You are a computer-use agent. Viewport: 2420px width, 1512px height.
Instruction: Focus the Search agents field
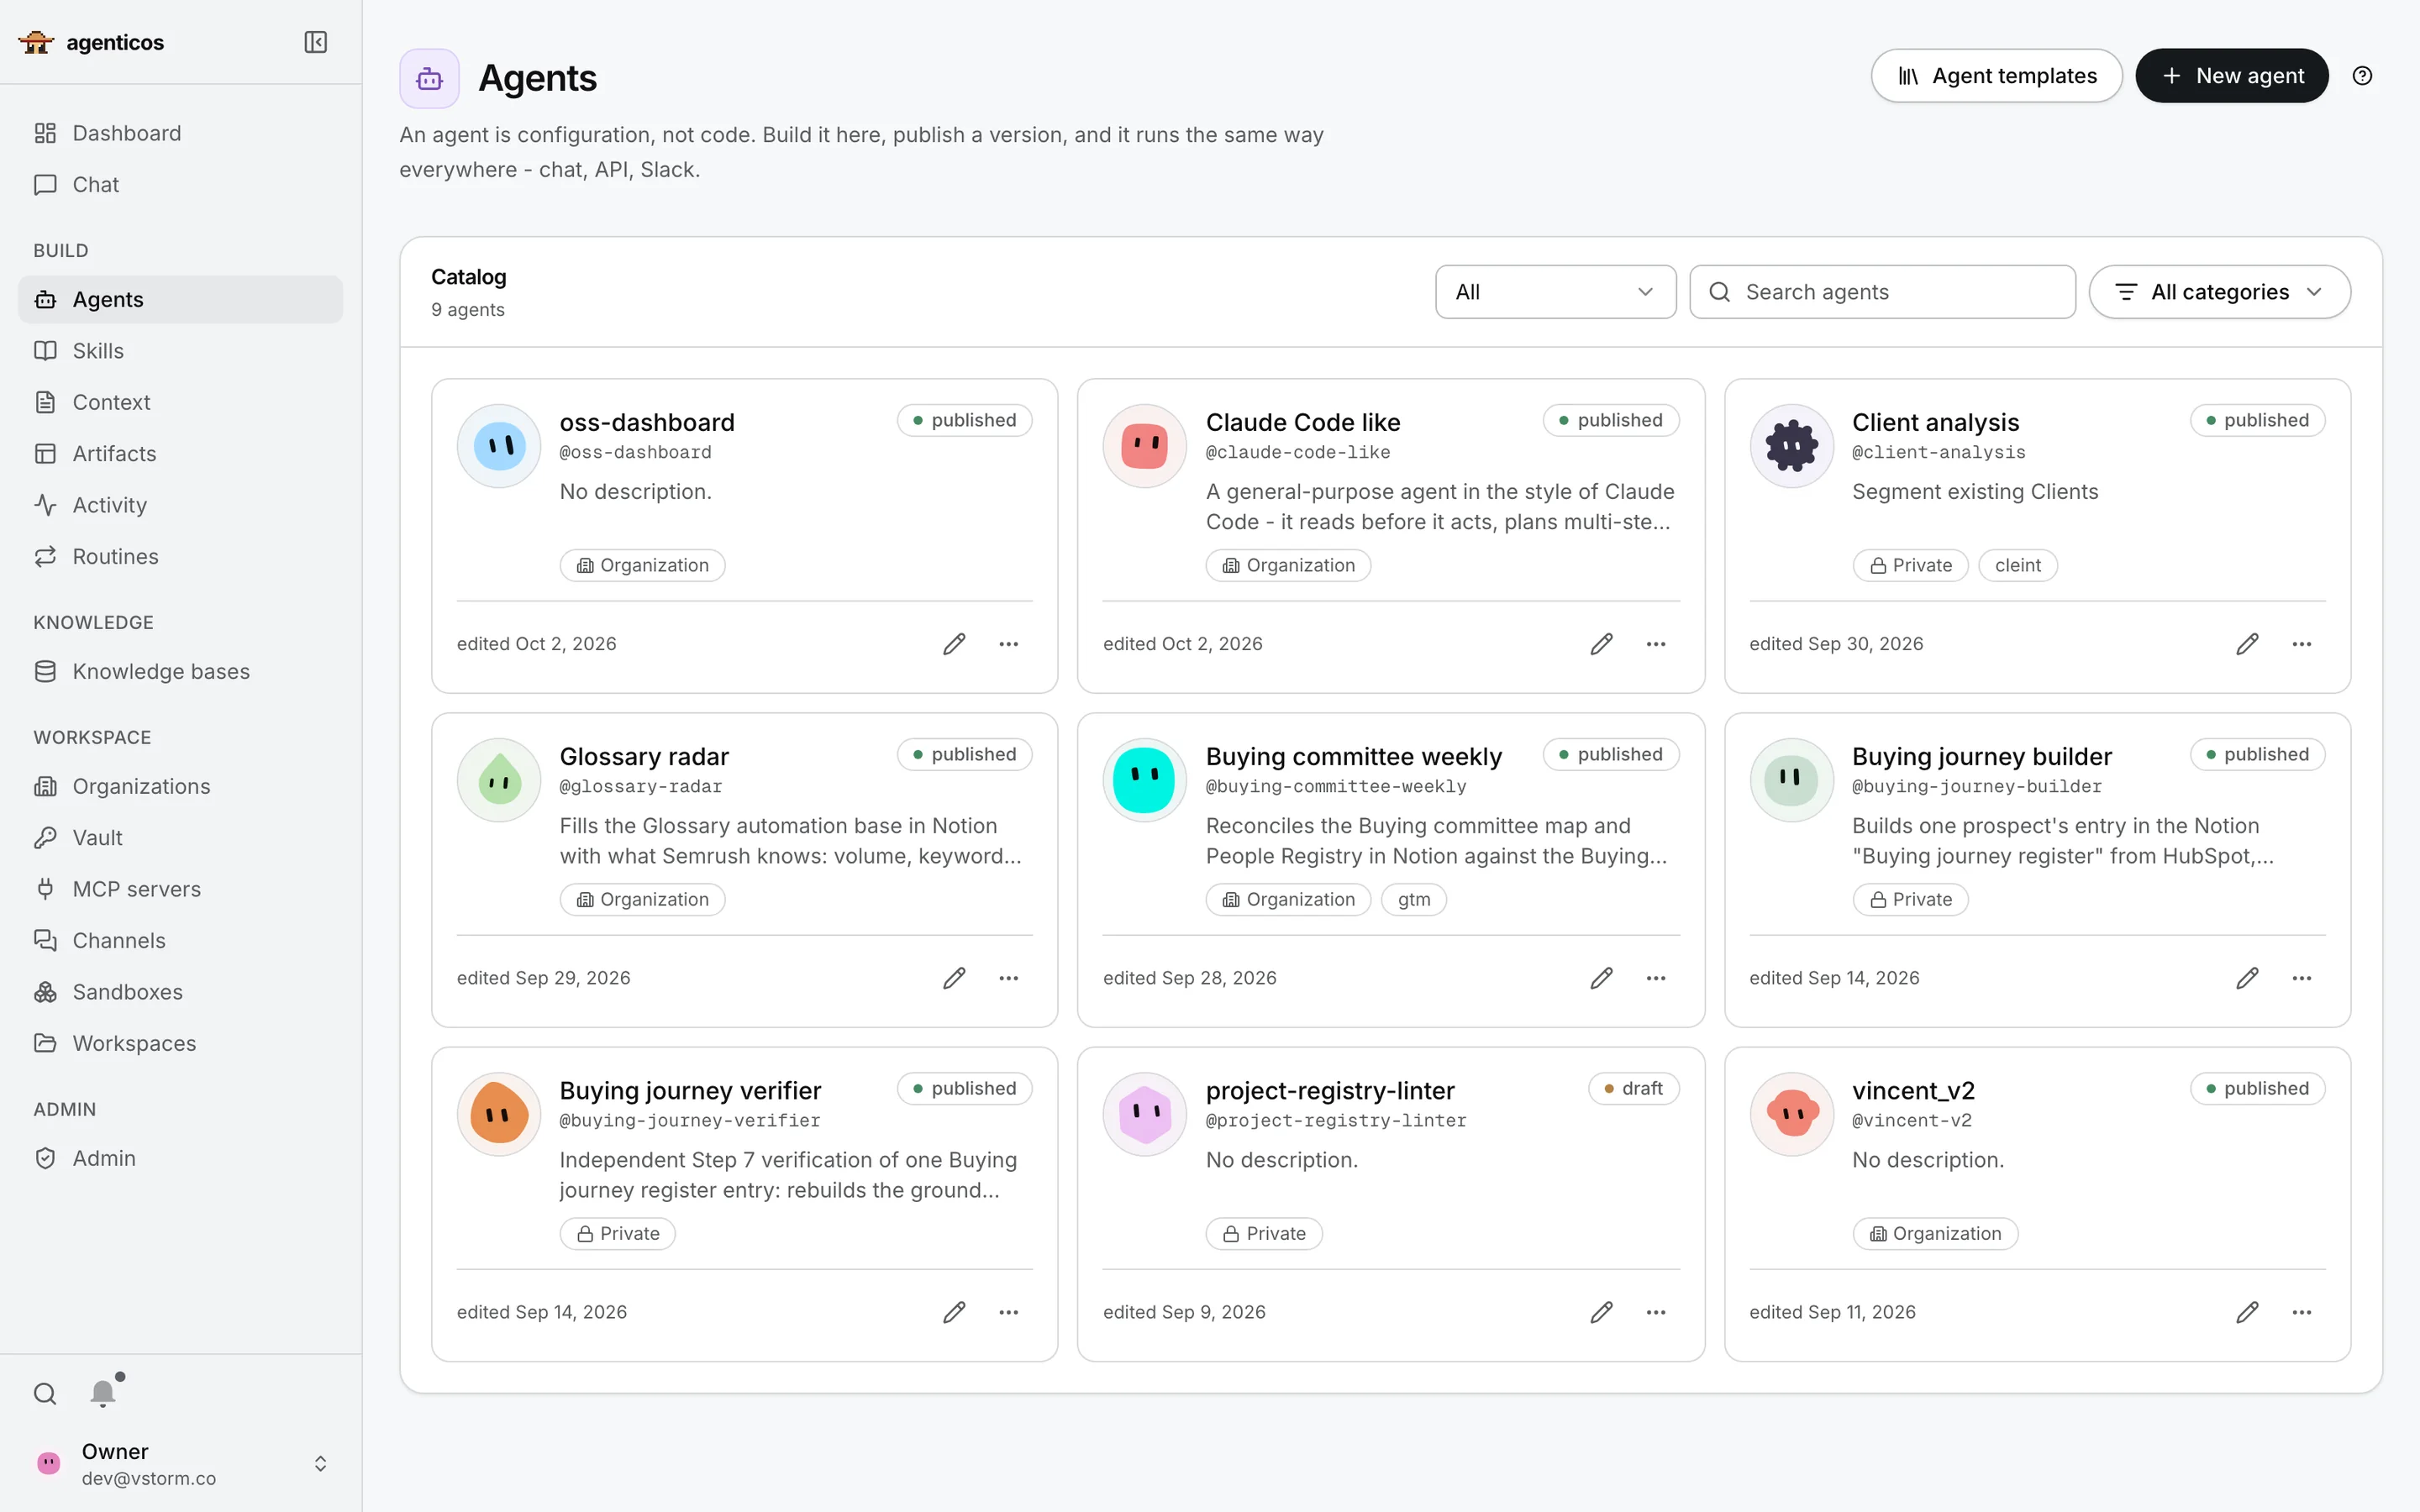coord(1882,292)
